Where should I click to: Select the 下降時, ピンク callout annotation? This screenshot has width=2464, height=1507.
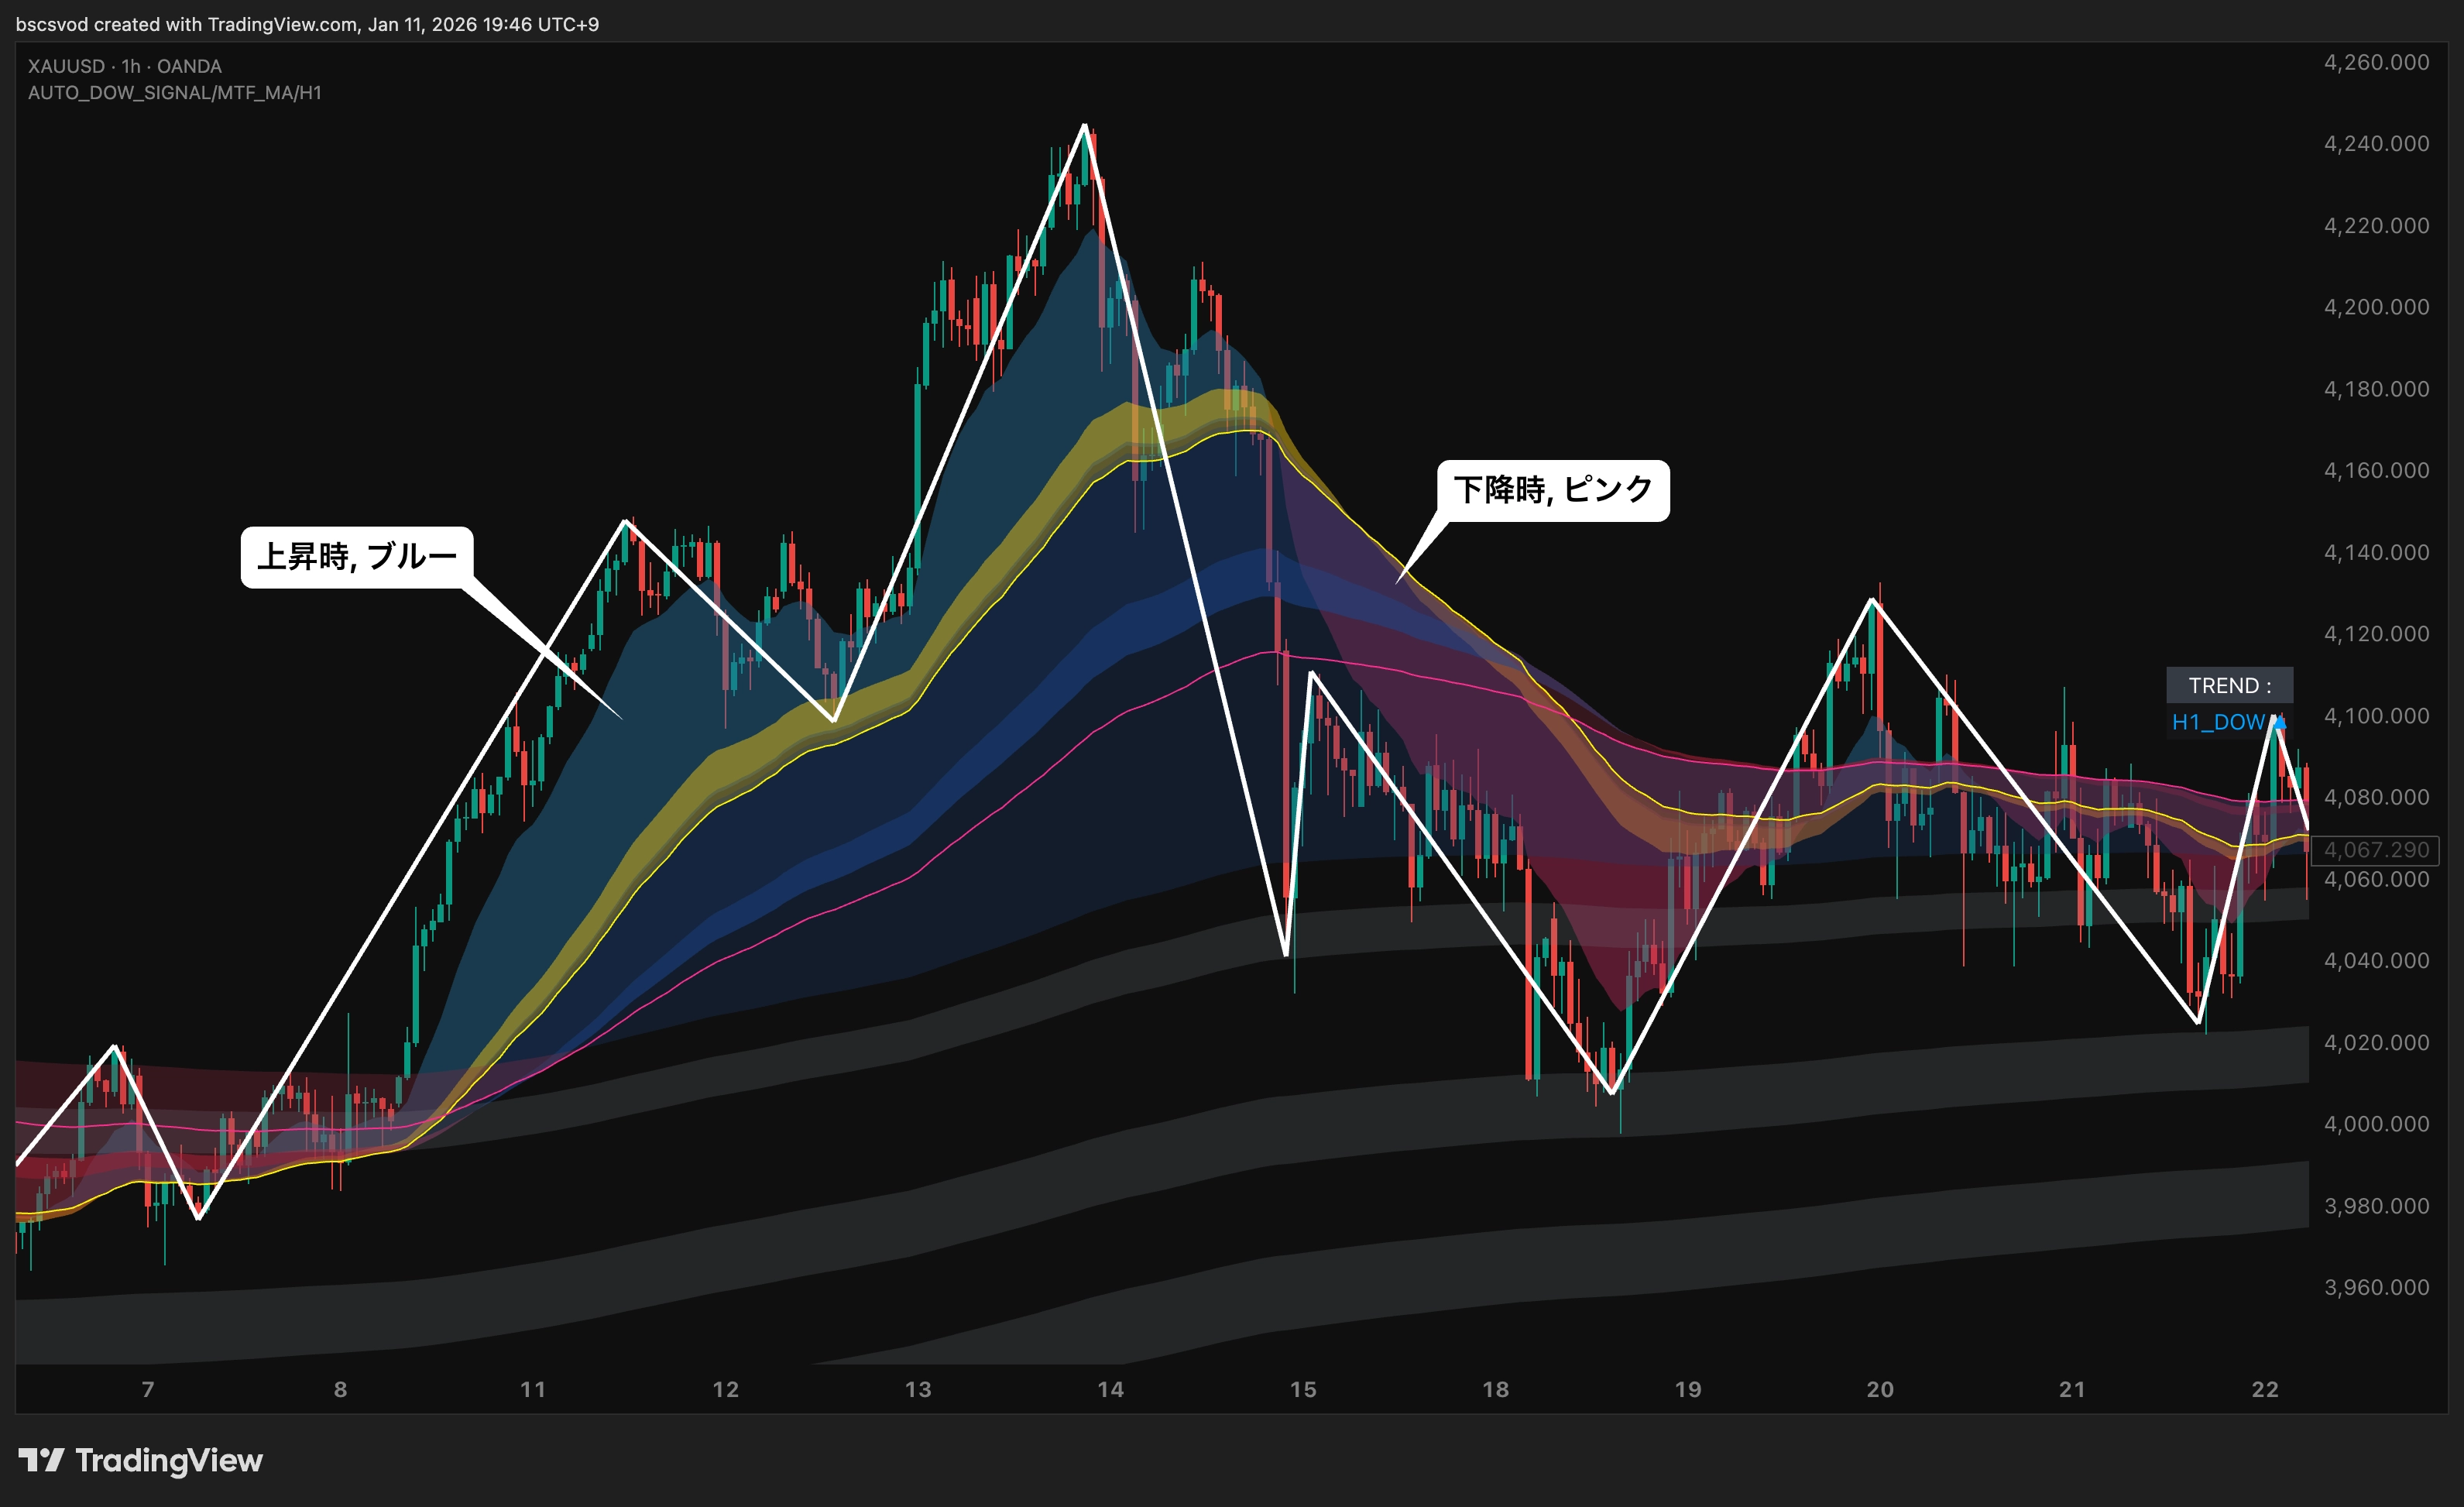coord(1553,490)
